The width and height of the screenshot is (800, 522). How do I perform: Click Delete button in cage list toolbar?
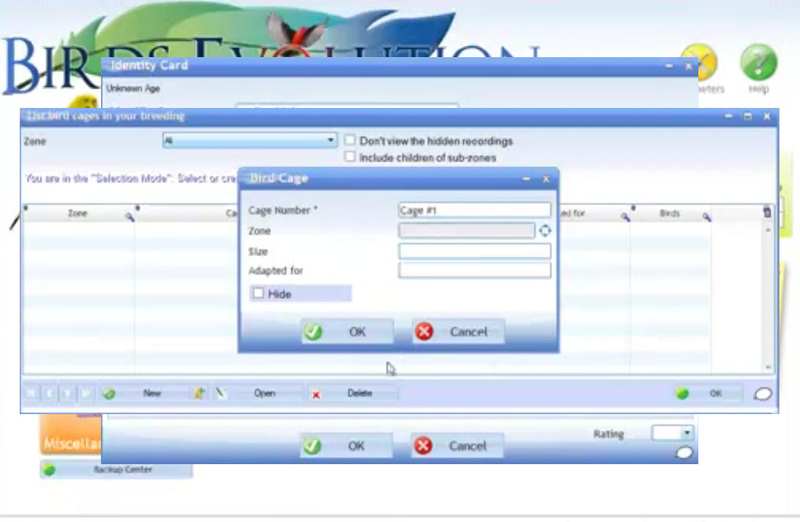coord(353,393)
